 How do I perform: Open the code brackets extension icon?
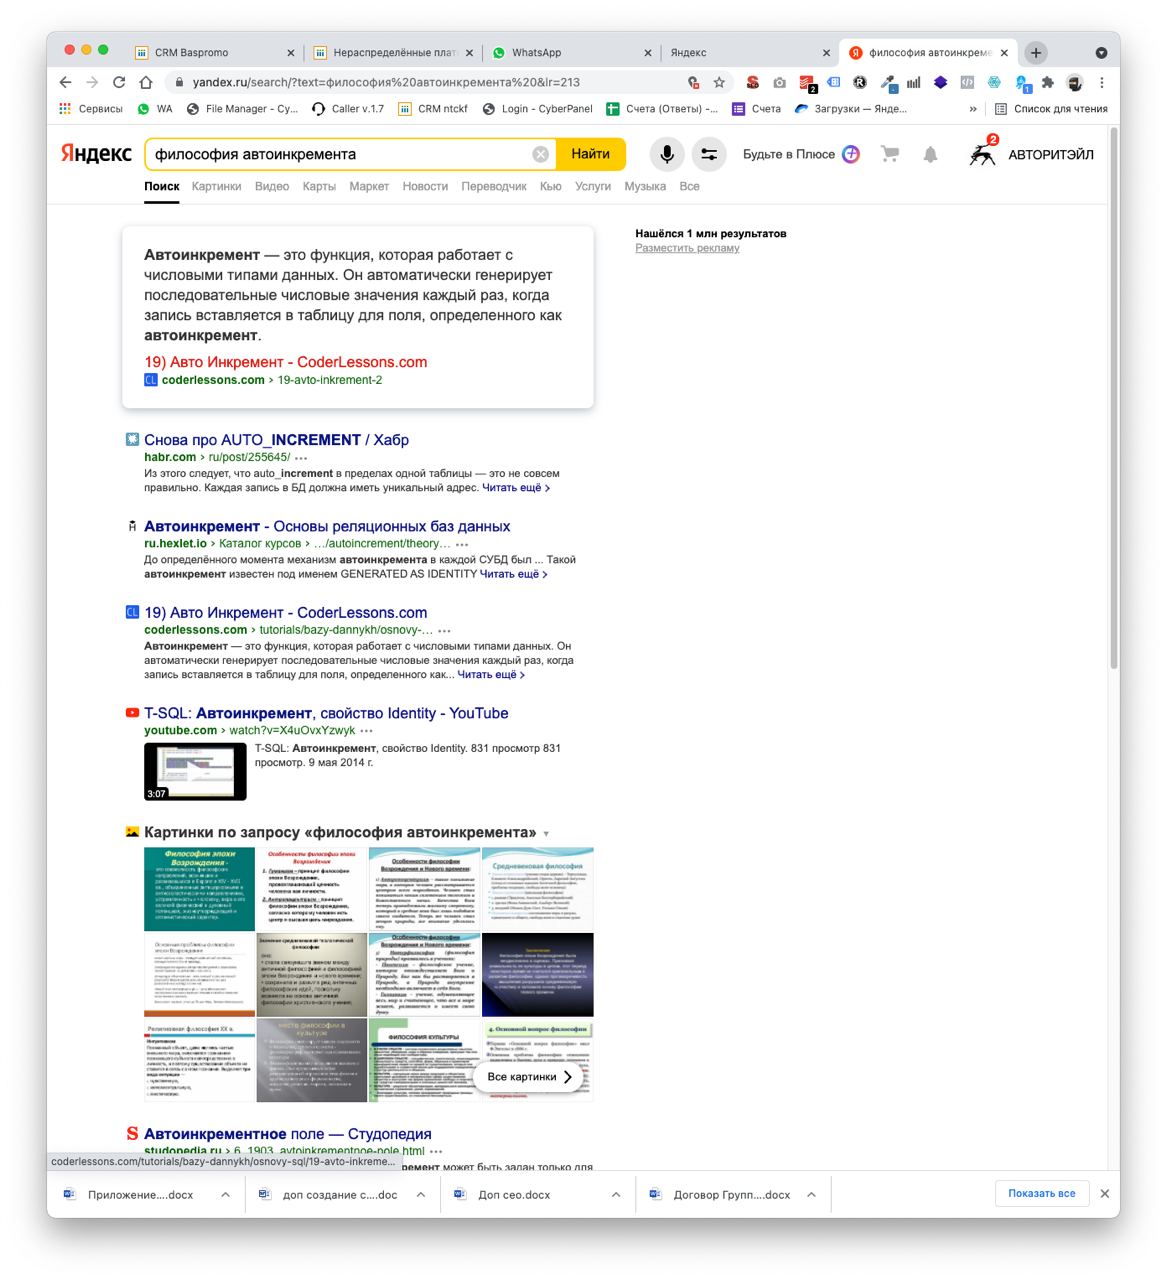(967, 82)
